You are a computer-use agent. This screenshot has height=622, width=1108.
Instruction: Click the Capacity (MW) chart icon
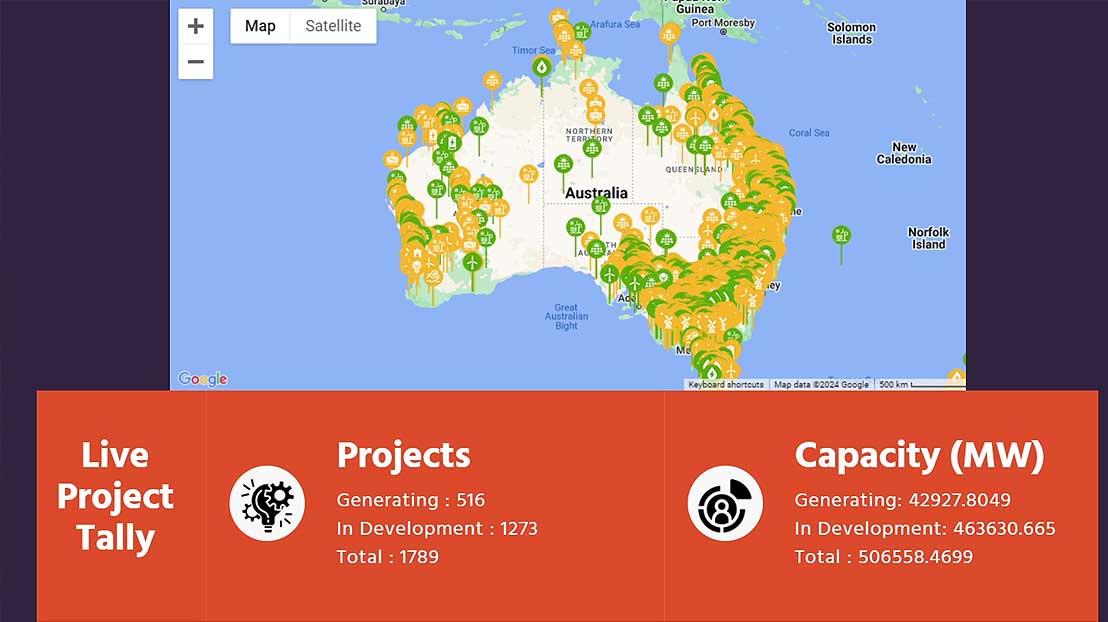click(725, 503)
